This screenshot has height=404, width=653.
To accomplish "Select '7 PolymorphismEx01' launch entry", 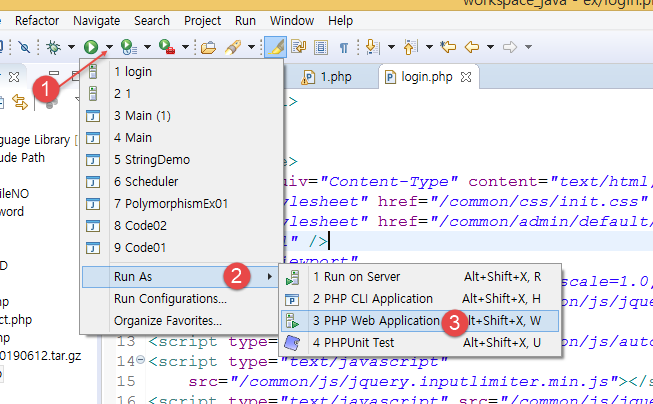I will tap(182, 204).
